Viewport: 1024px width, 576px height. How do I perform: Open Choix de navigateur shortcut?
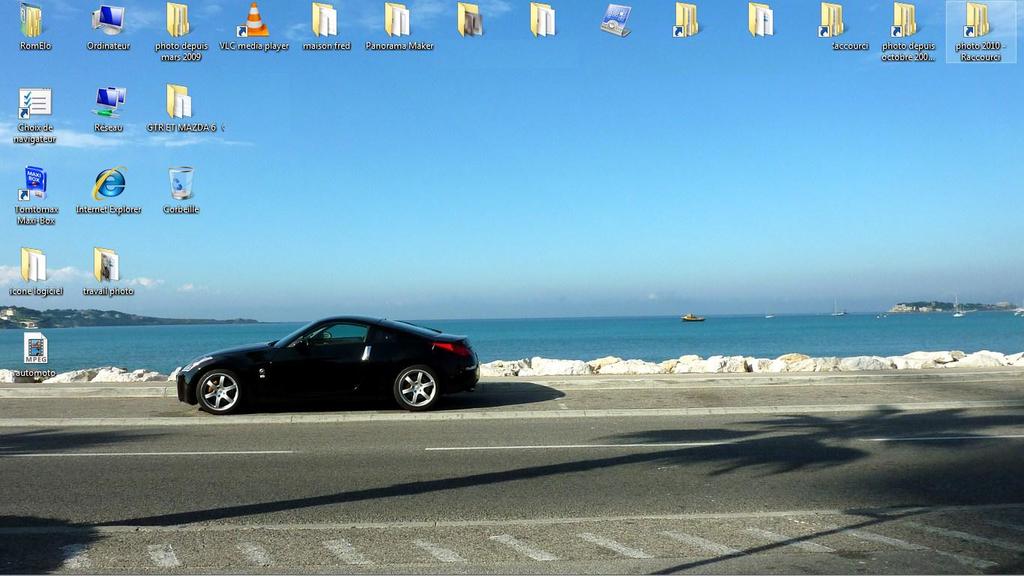pos(35,103)
